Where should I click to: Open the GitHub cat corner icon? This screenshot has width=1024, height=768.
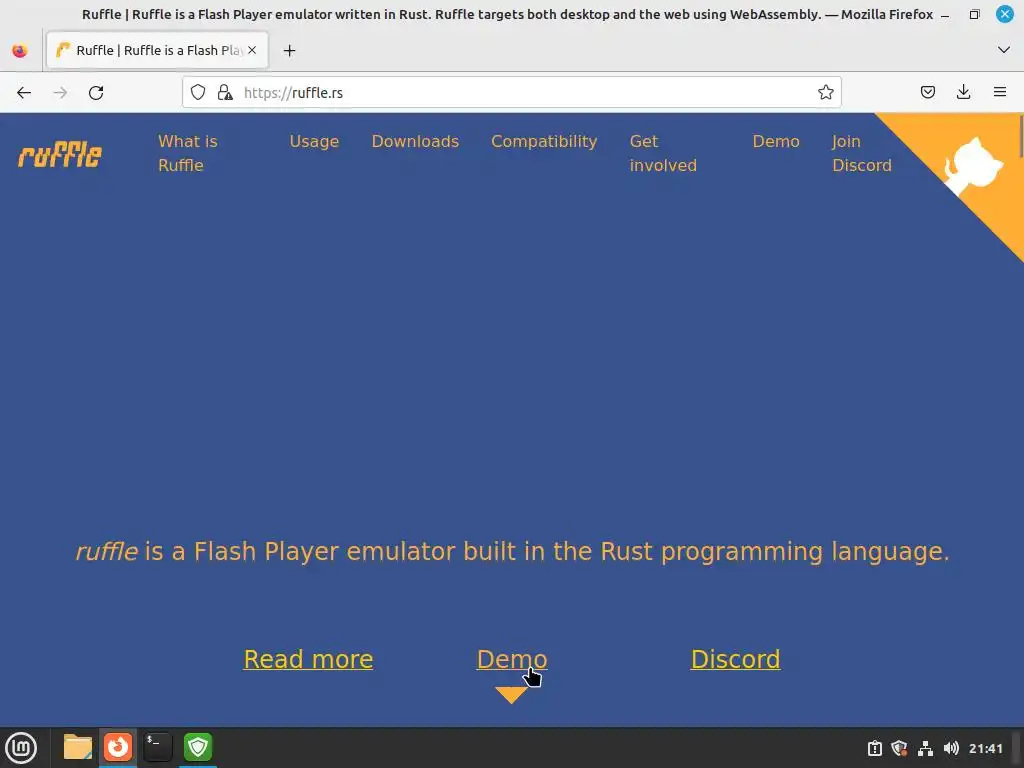(973, 166)
